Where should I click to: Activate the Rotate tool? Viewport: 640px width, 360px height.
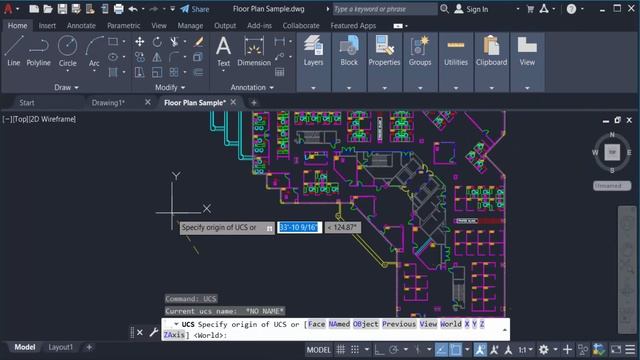(157, 42)
